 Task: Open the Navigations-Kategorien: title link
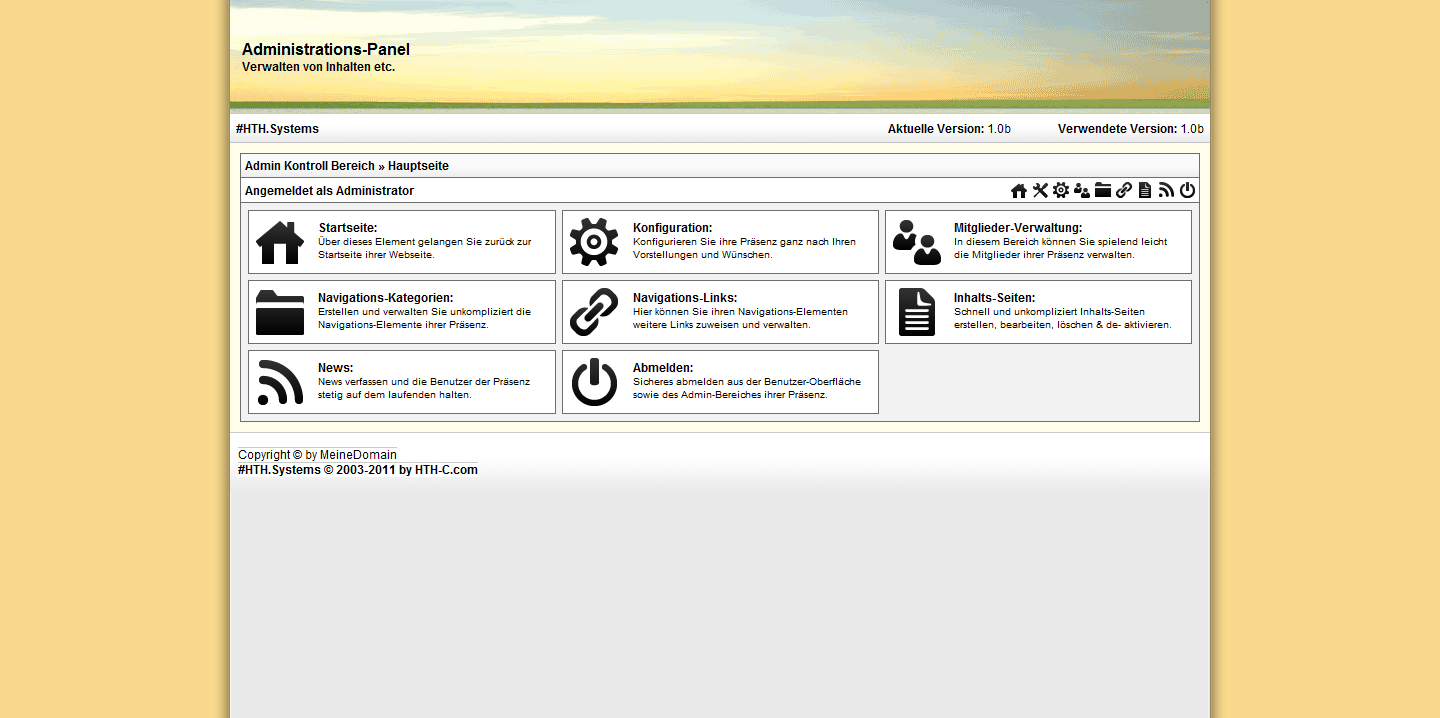tap(386, 298)
